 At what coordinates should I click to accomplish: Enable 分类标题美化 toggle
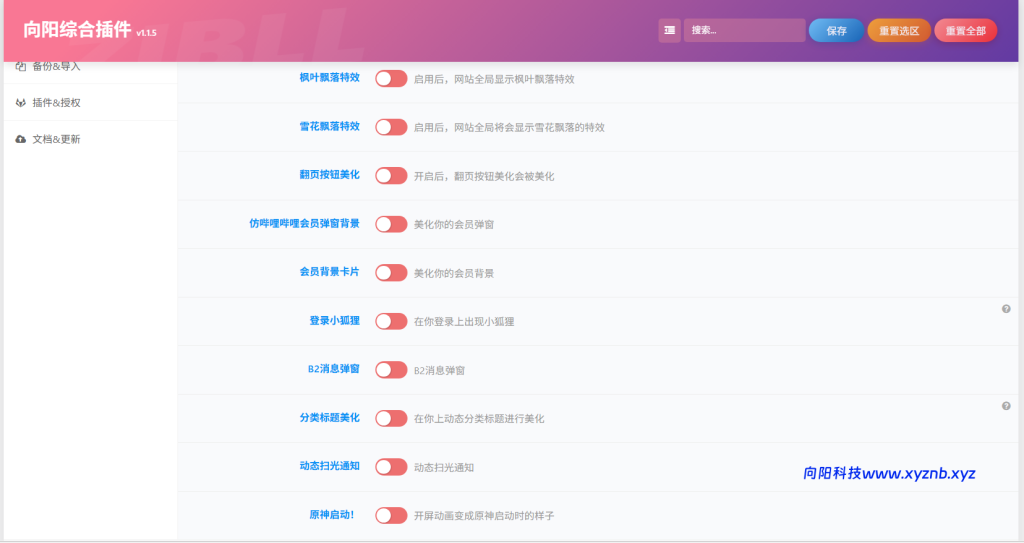click(391, 418)
